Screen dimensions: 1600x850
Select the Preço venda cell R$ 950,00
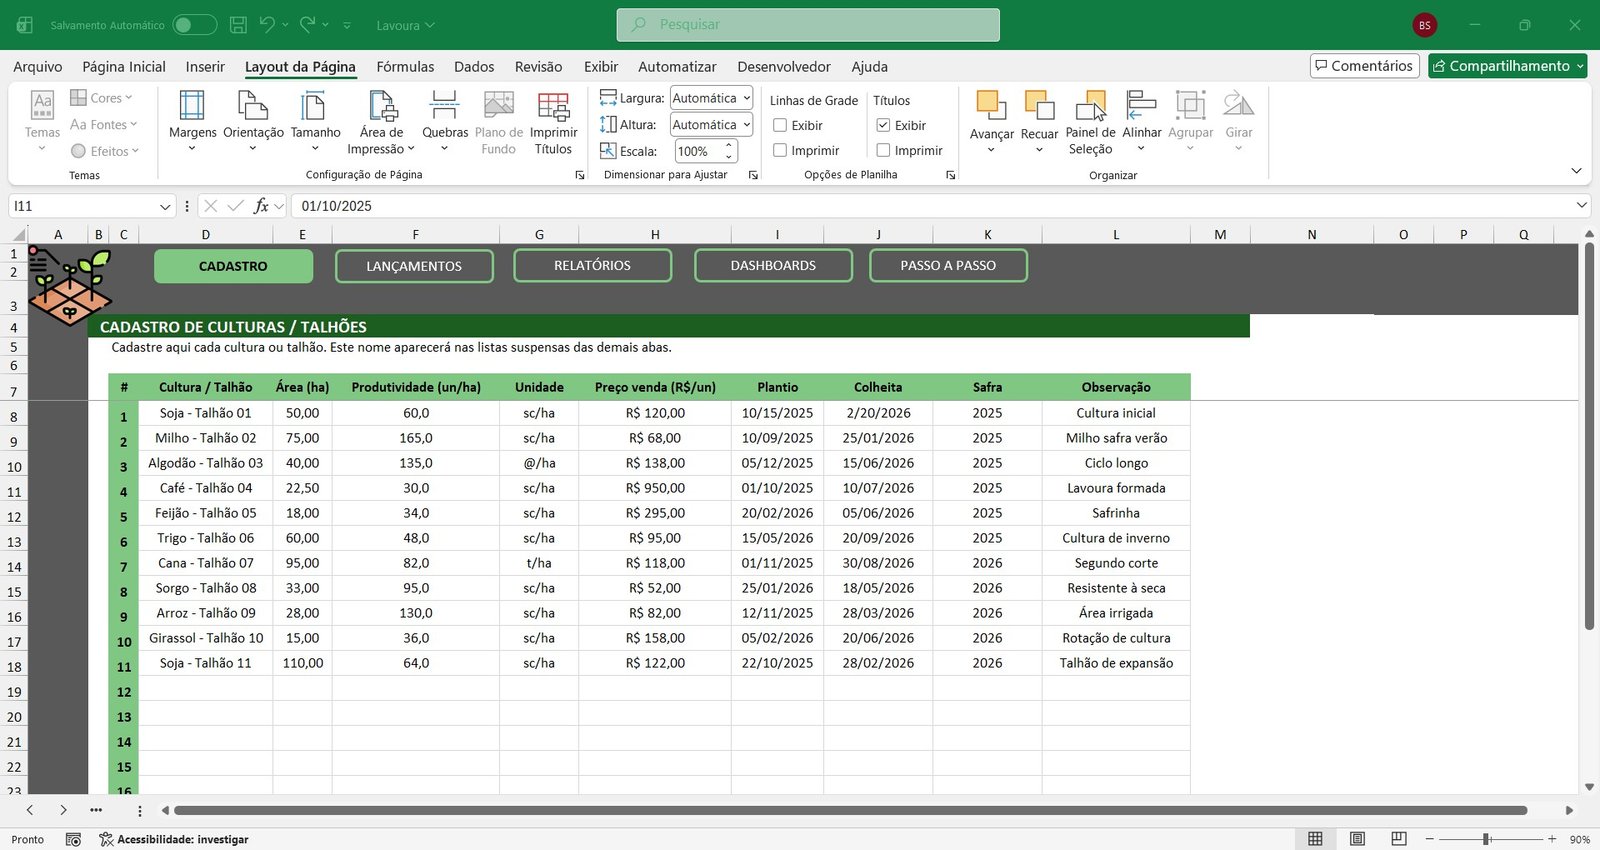pyautogui.click(x=655, y=488)
